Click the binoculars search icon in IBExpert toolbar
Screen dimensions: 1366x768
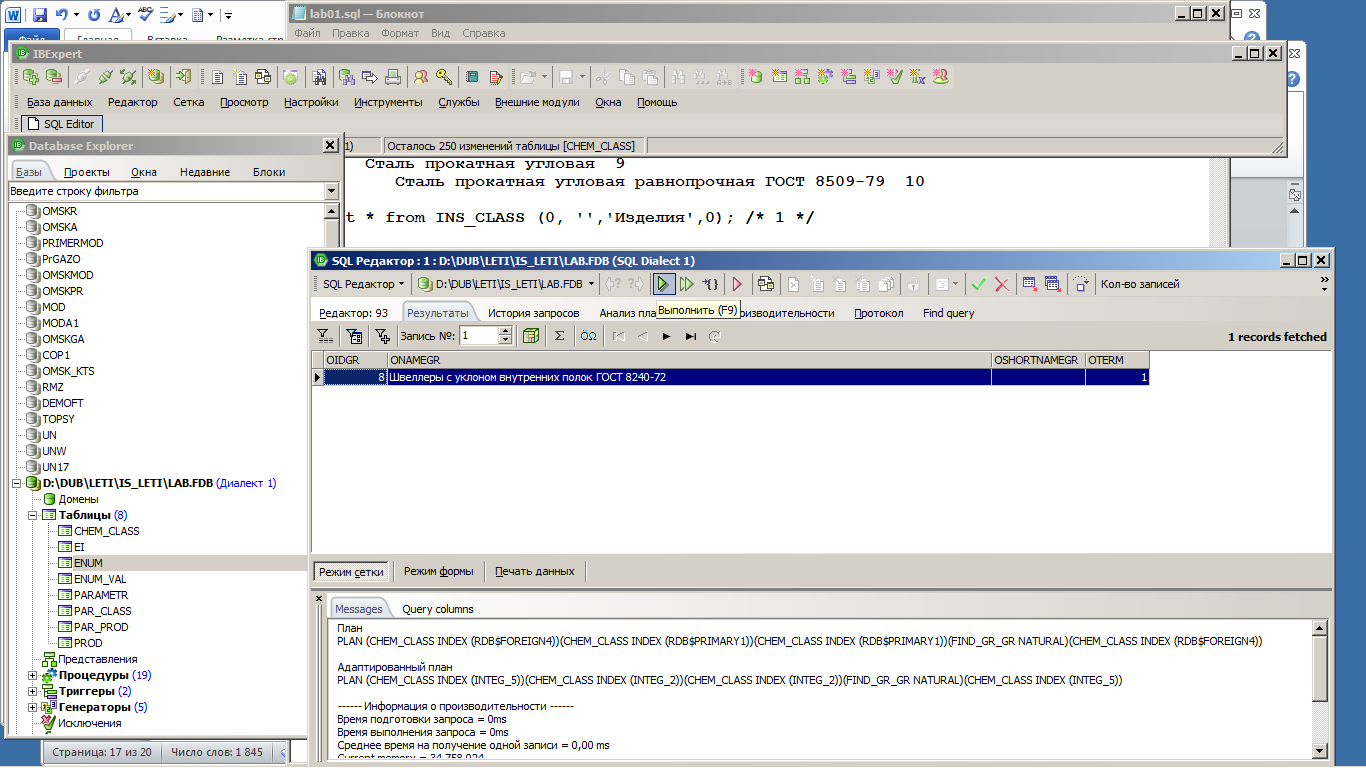pyautogui.click(x=320, y=76)
